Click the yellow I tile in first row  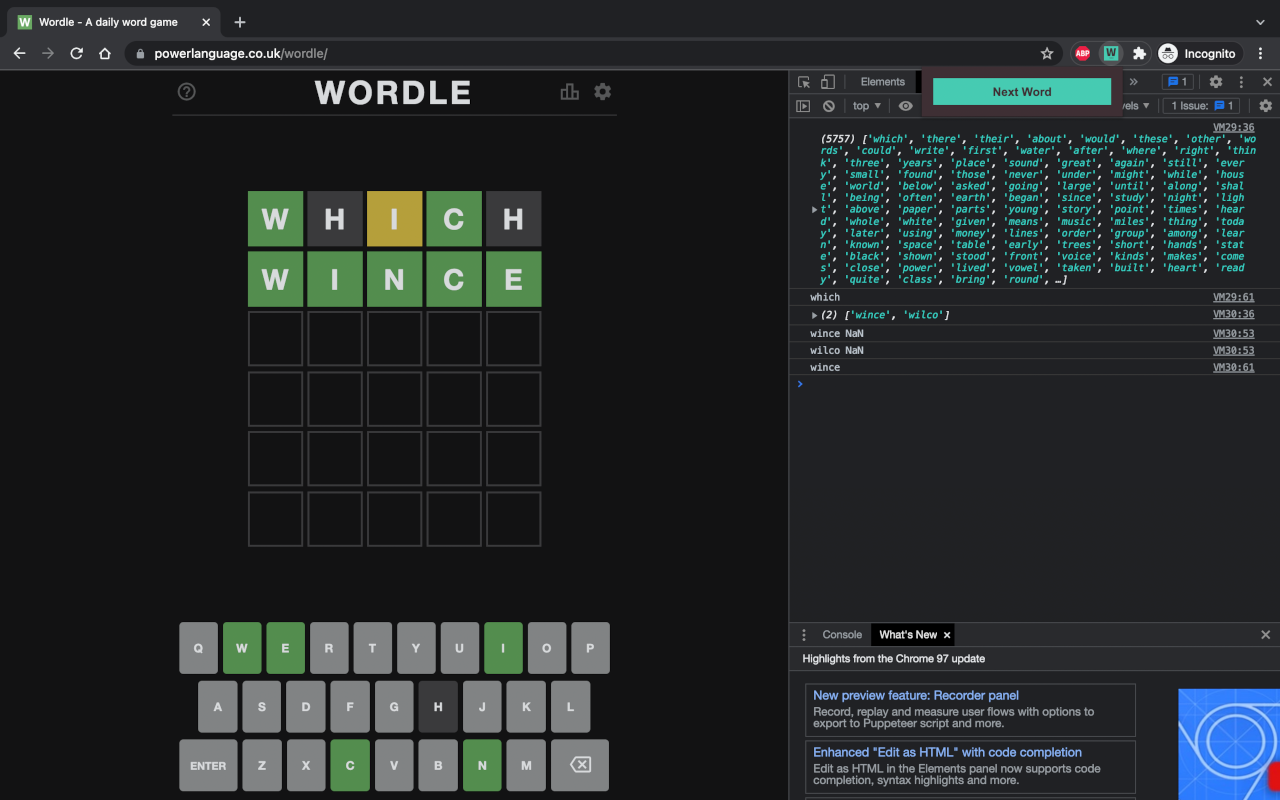pos(394,219)
